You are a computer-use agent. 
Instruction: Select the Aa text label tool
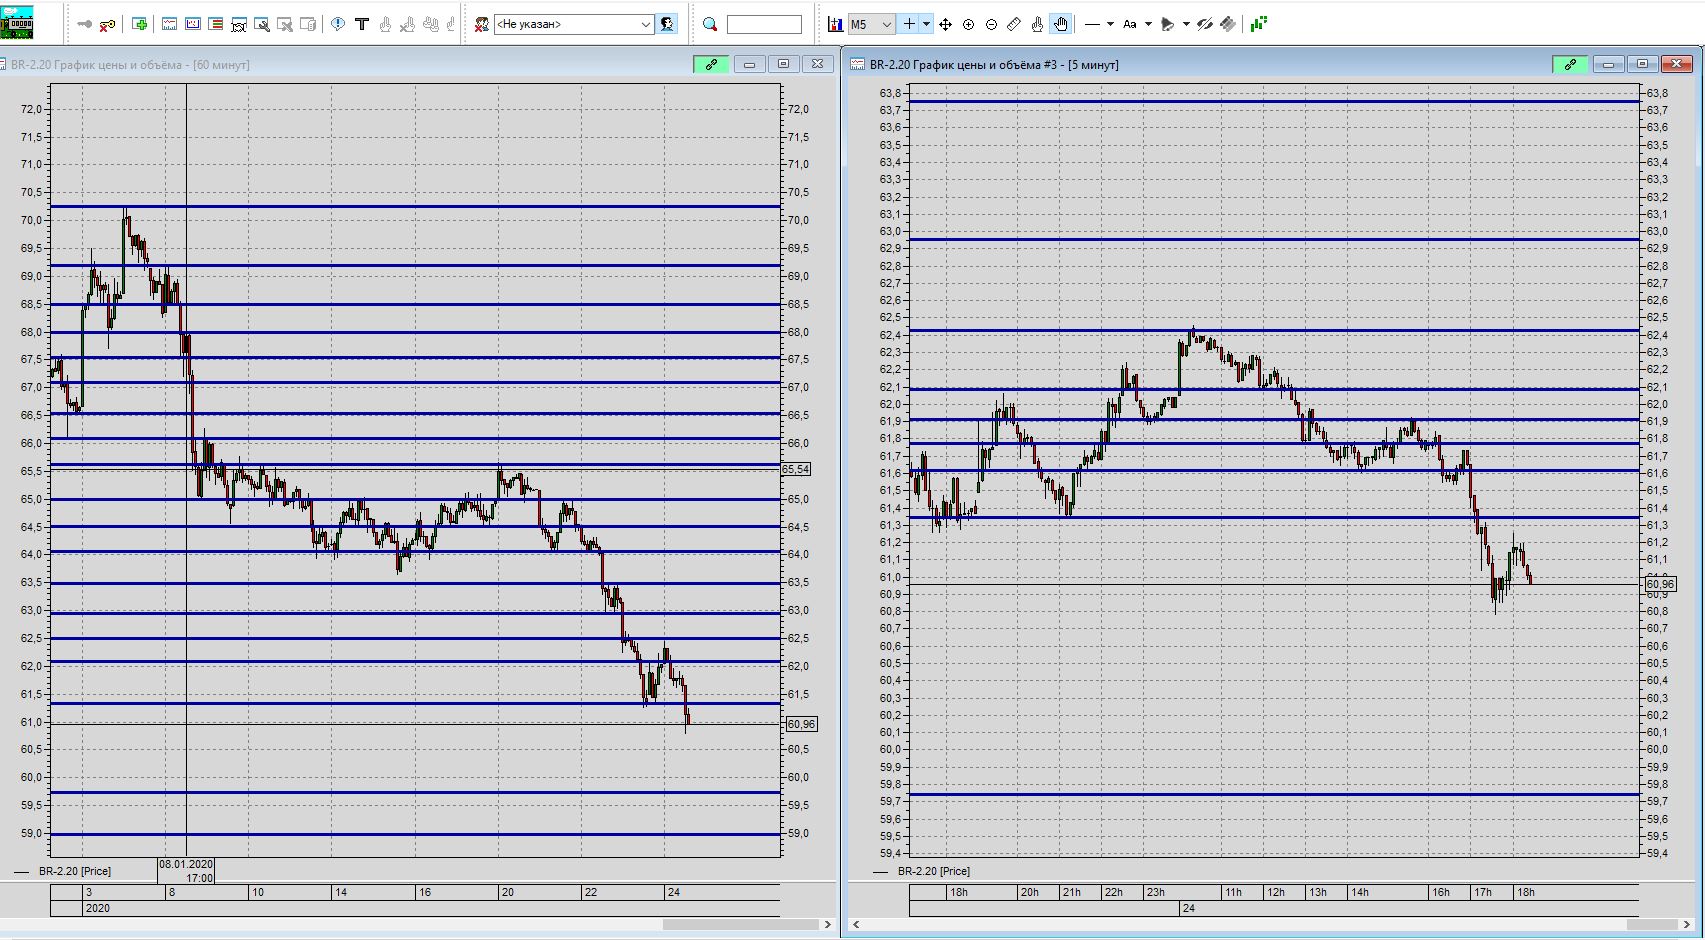[x=1130, y=24]
